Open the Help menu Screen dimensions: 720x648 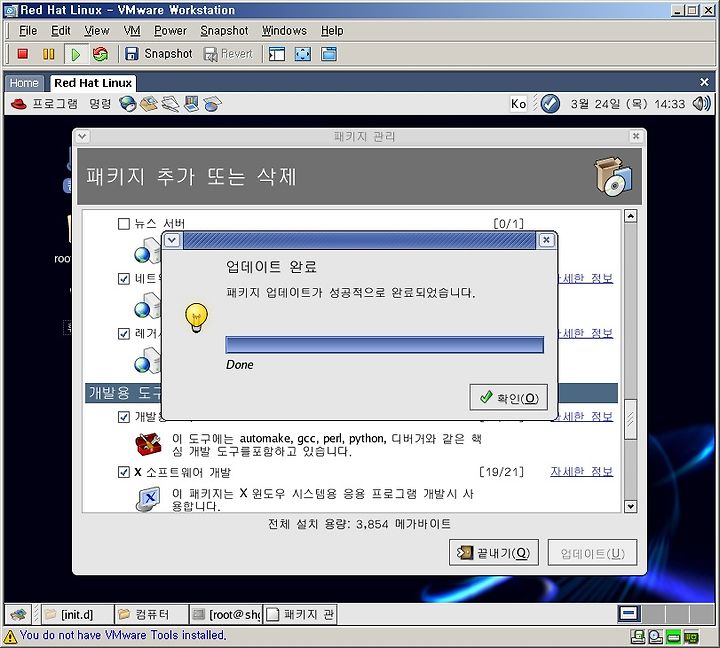pos(332,31)
